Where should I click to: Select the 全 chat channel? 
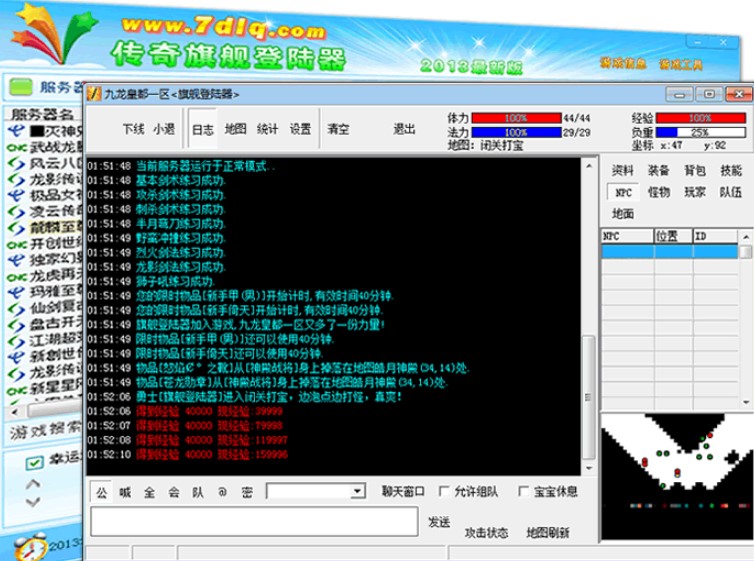(x=150, y=492)
